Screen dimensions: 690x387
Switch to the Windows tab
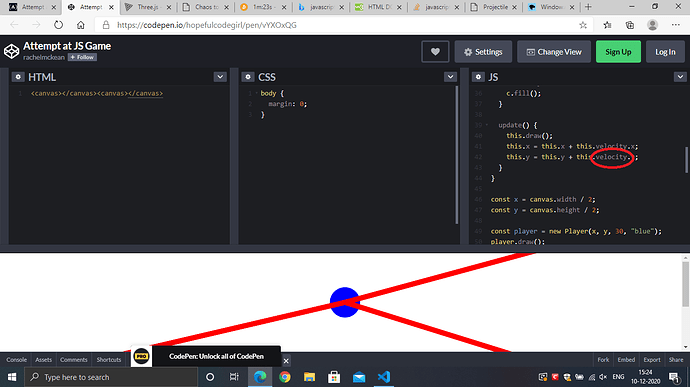[552, 7]
